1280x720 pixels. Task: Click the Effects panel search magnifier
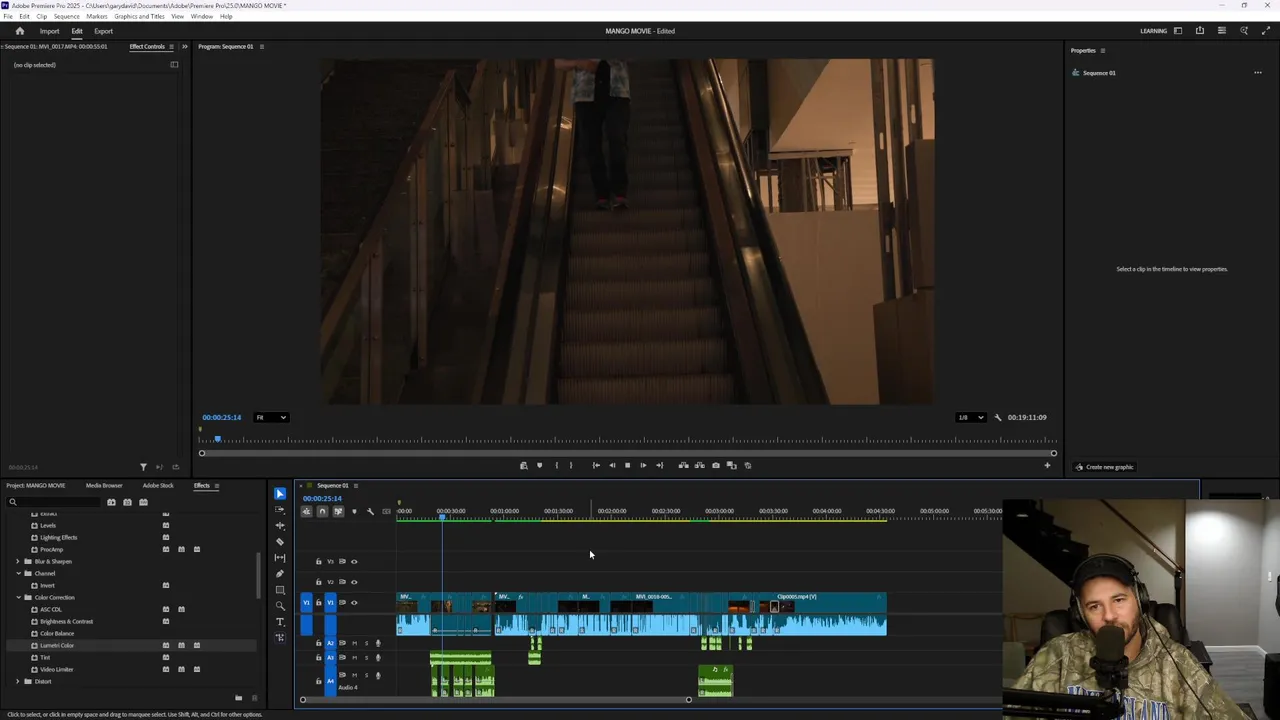click(13, 502)
